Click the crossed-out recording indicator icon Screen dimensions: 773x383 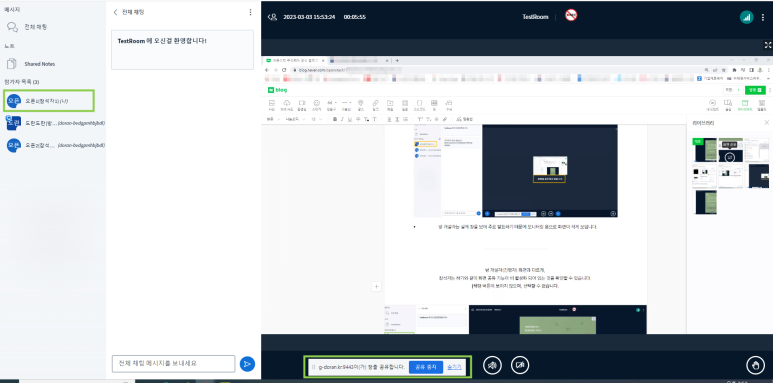tap(571, 15)
